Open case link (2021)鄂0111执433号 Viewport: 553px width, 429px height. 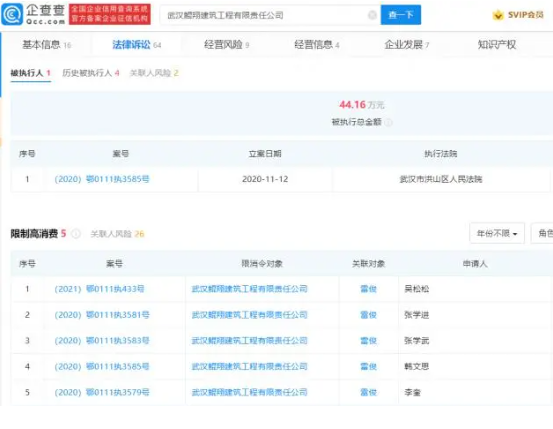(99, 289)
